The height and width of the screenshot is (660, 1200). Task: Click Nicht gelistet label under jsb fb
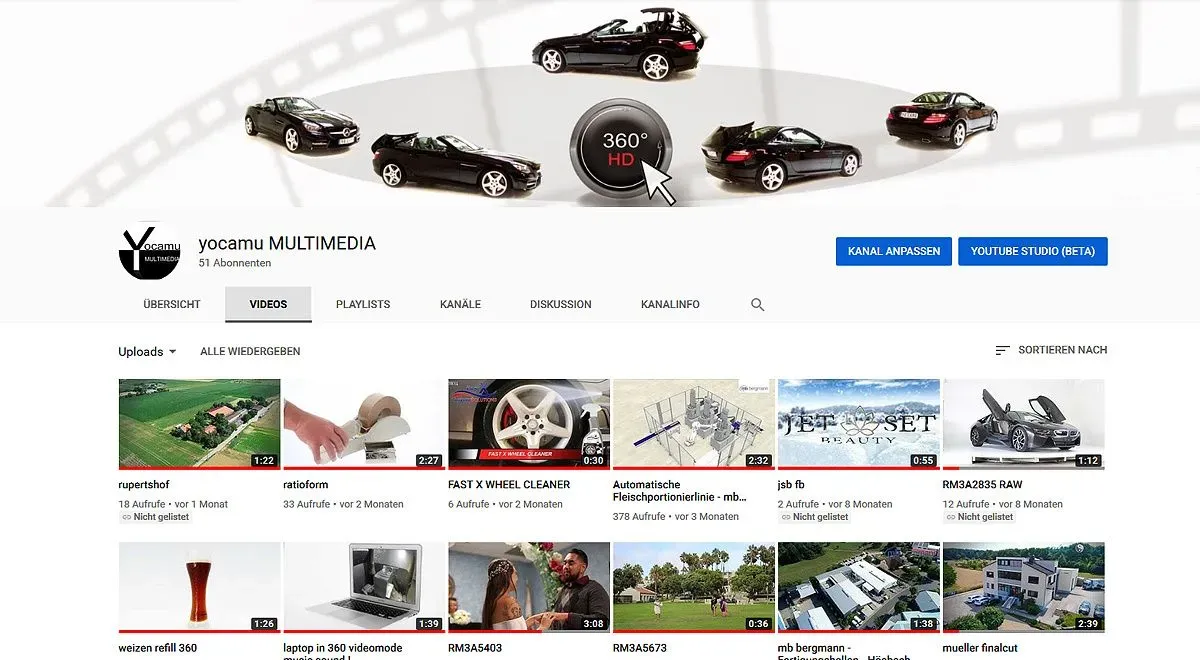pos(813,518)
